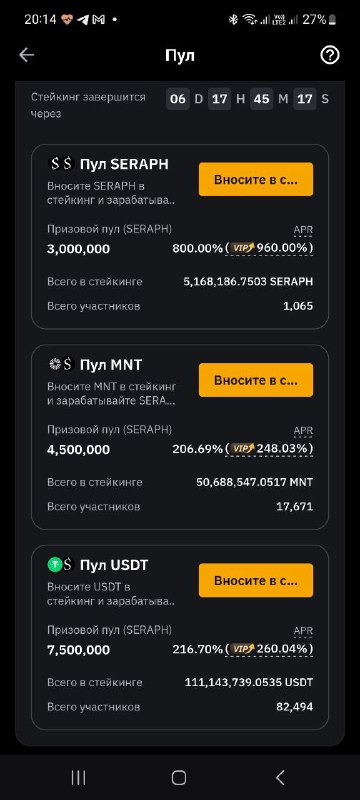The image size is (360, 800).
Task: Tap the 800.00% APR value
Action: point(197,248)
